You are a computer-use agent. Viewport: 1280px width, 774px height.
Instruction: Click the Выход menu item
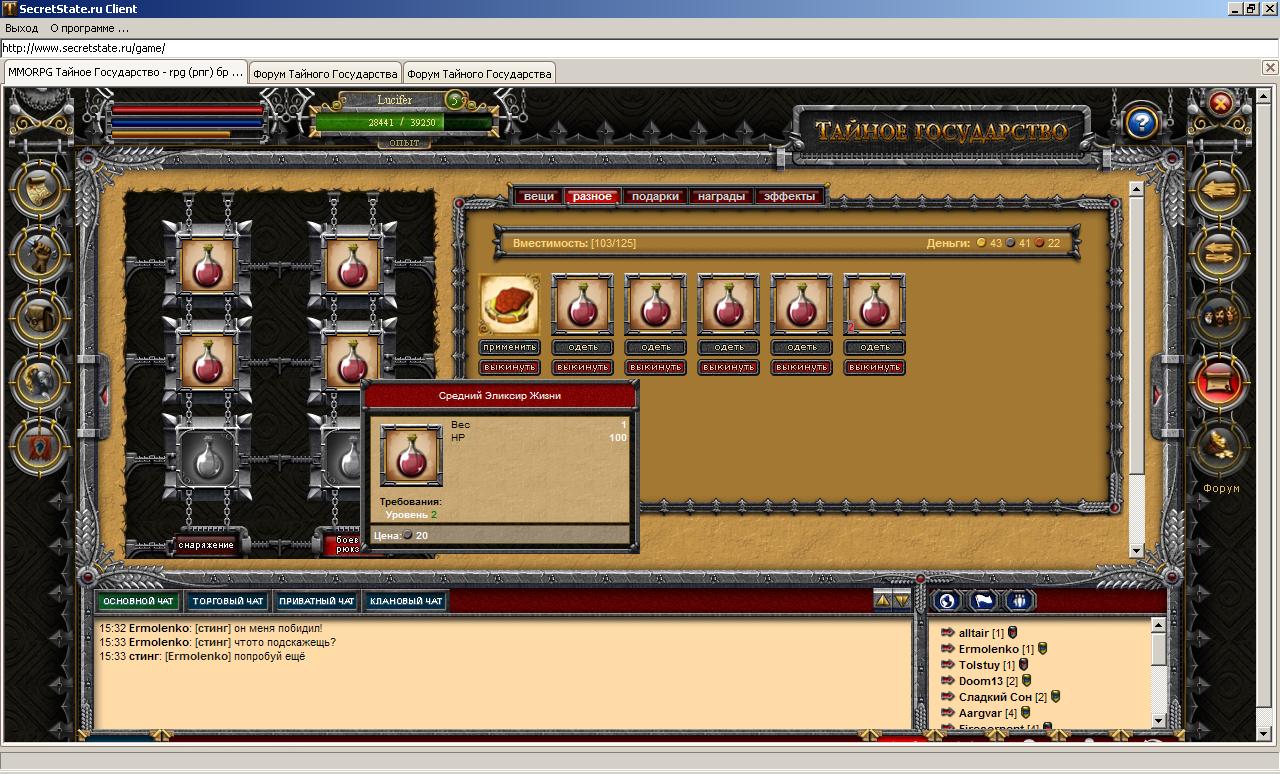click(x=22, y=28)
